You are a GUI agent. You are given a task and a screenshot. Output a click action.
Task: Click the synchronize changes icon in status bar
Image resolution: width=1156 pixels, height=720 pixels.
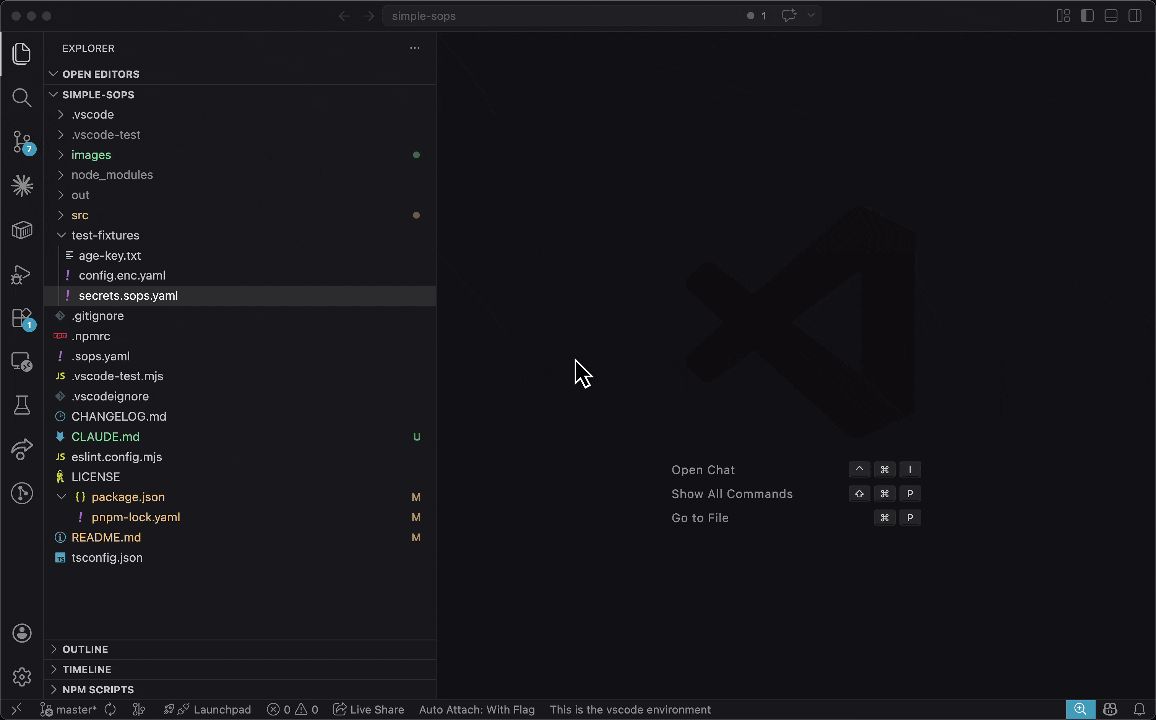[110, 710]
